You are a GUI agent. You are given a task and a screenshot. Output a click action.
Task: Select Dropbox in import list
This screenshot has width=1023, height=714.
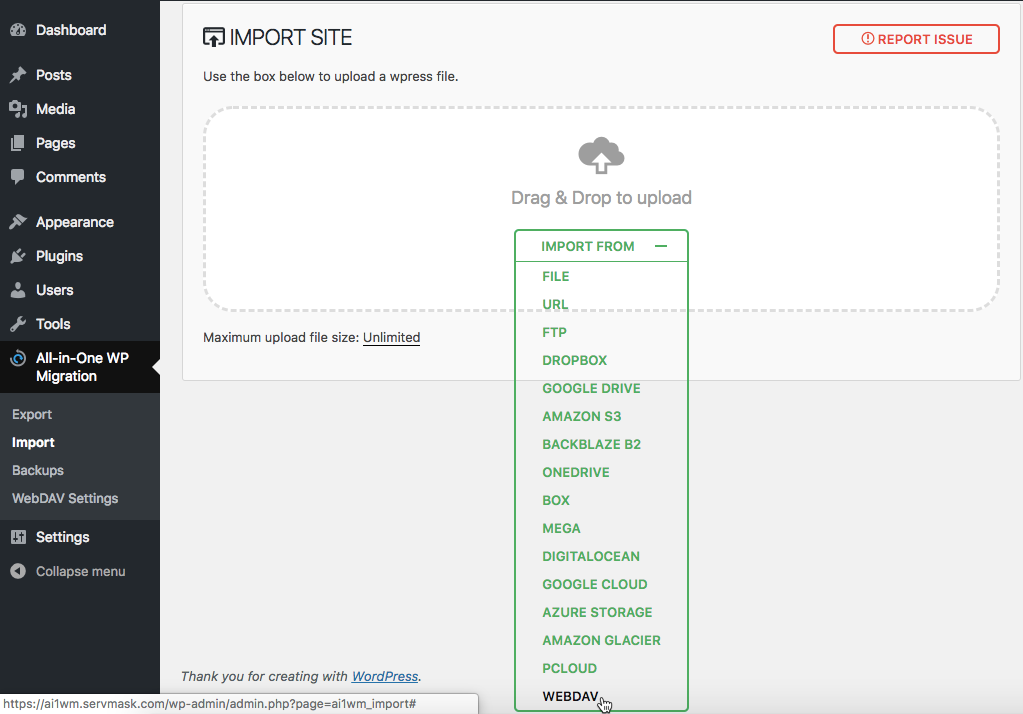pos(574,360)
